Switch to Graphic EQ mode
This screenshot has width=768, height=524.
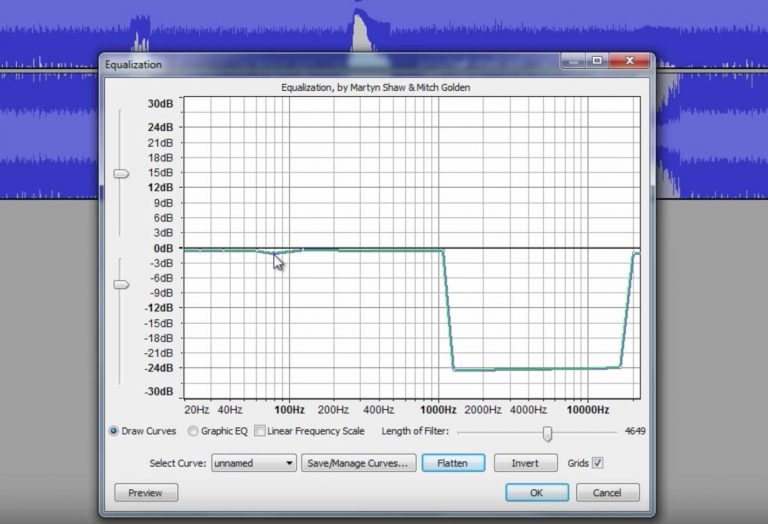point(193,431)
